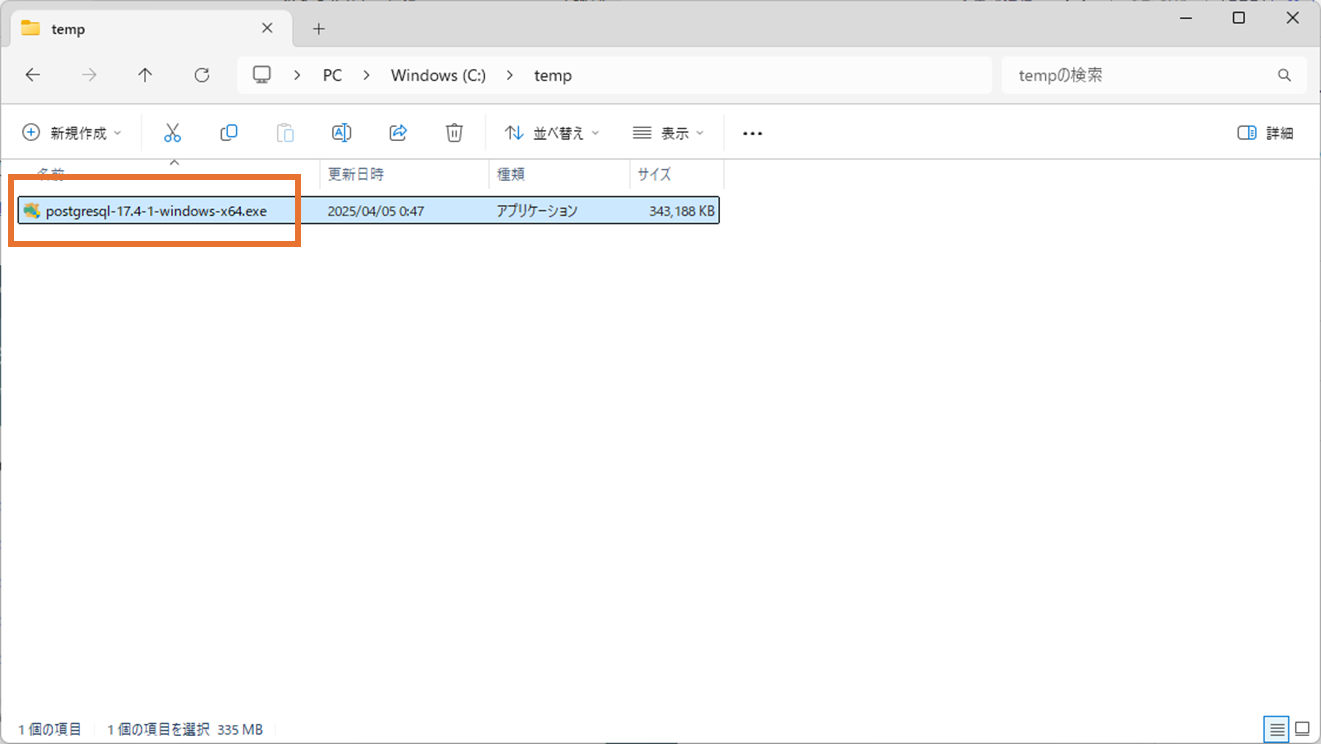Click the date 2025/04/05 0:47
1321x744 pixels.
click(376, 211)
